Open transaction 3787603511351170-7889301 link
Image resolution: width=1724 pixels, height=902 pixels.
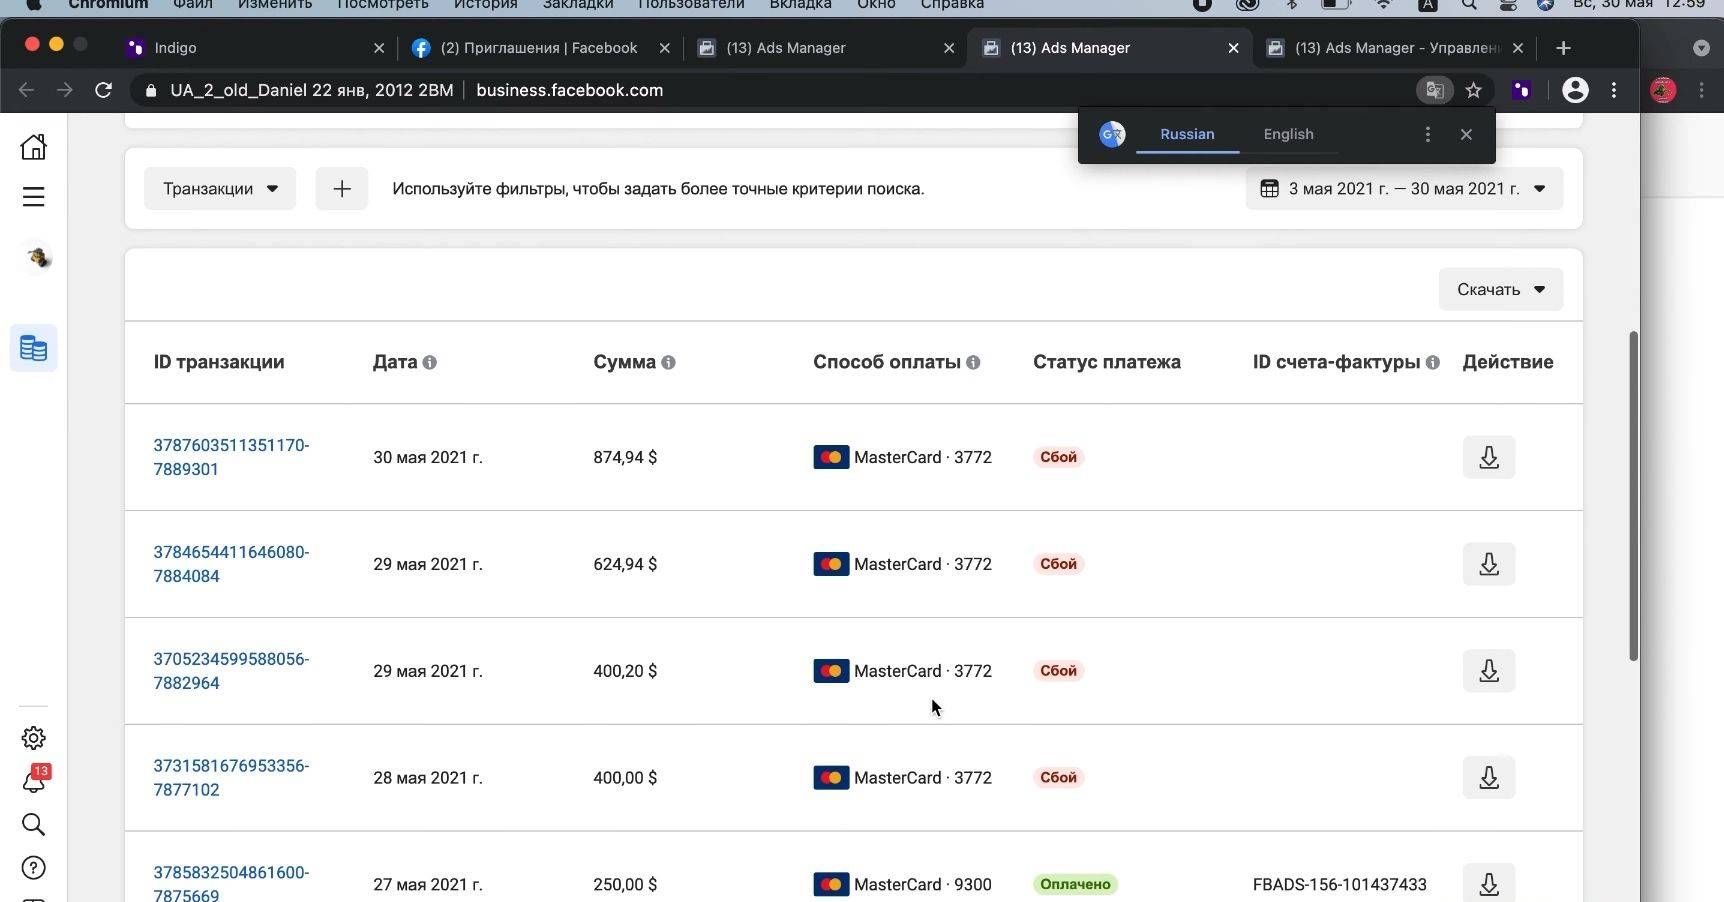tap(231, 457)
